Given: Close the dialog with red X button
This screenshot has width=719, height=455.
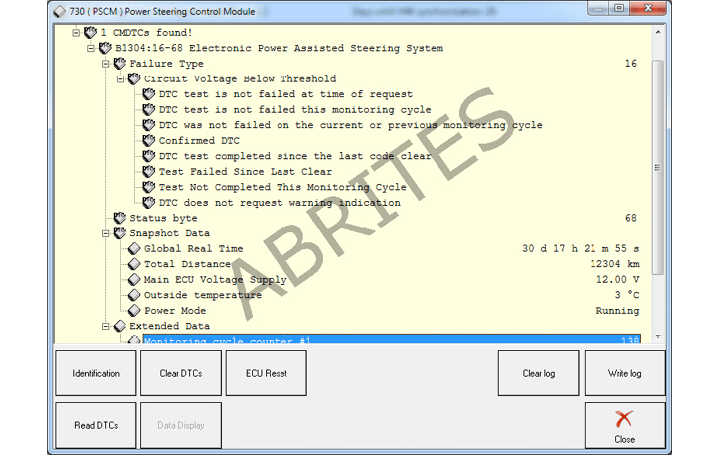Looking at the screenshot, I should [624, 425].
